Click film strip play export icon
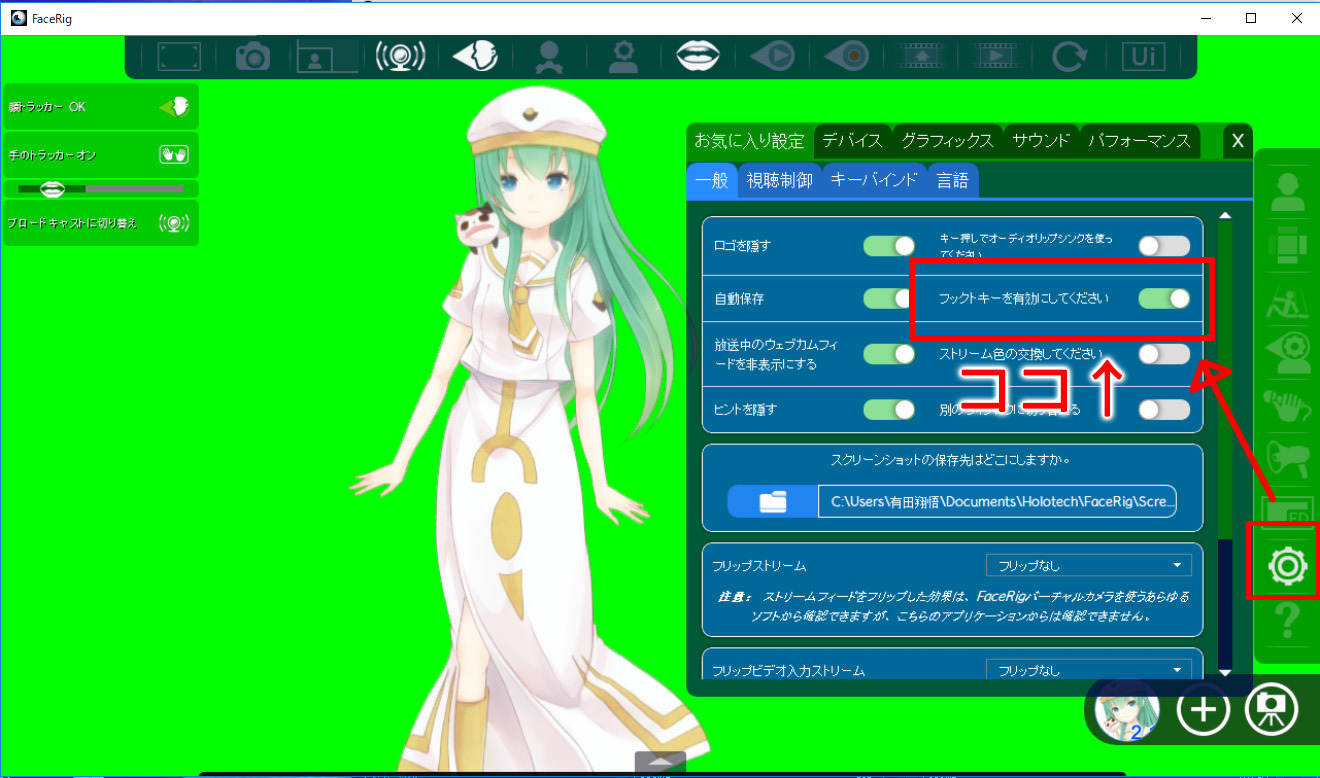This screenshot has height=778, width=1320. pos(997,57)
